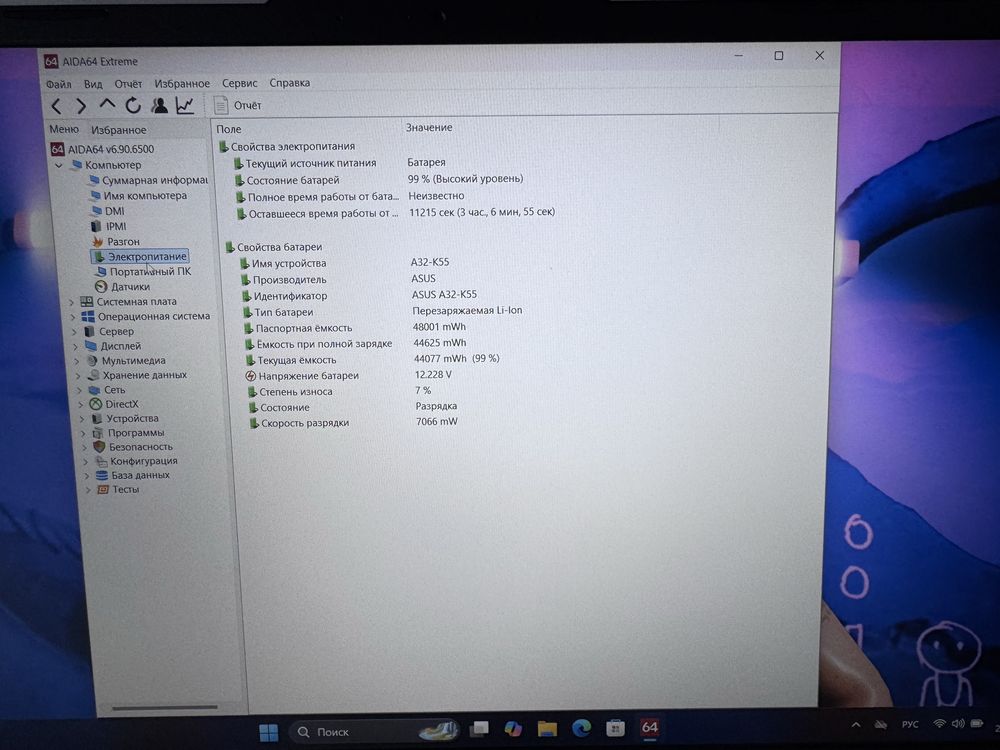Open the Windows Start menu
The width and height of the screenshot is (1000, 750).
(268, 733)
